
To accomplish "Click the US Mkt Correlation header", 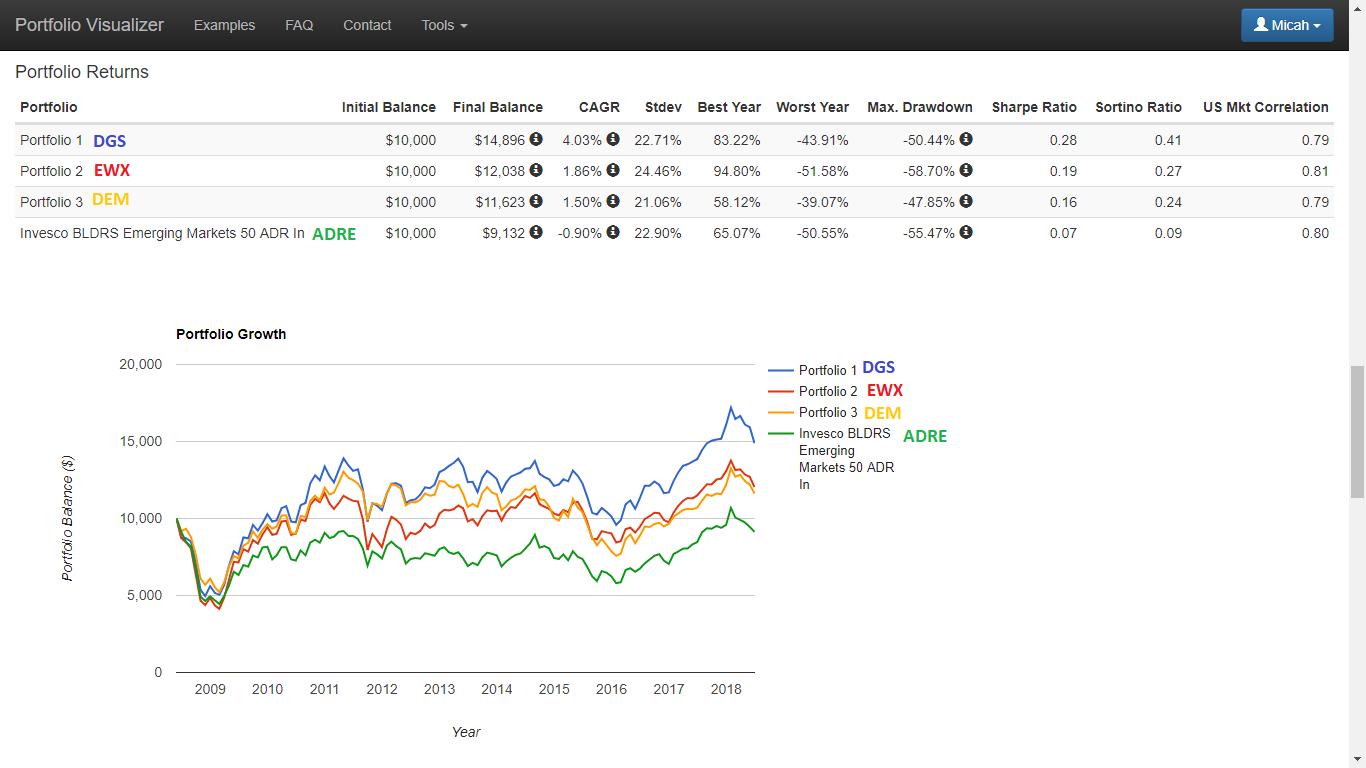I will (1266, 107).
